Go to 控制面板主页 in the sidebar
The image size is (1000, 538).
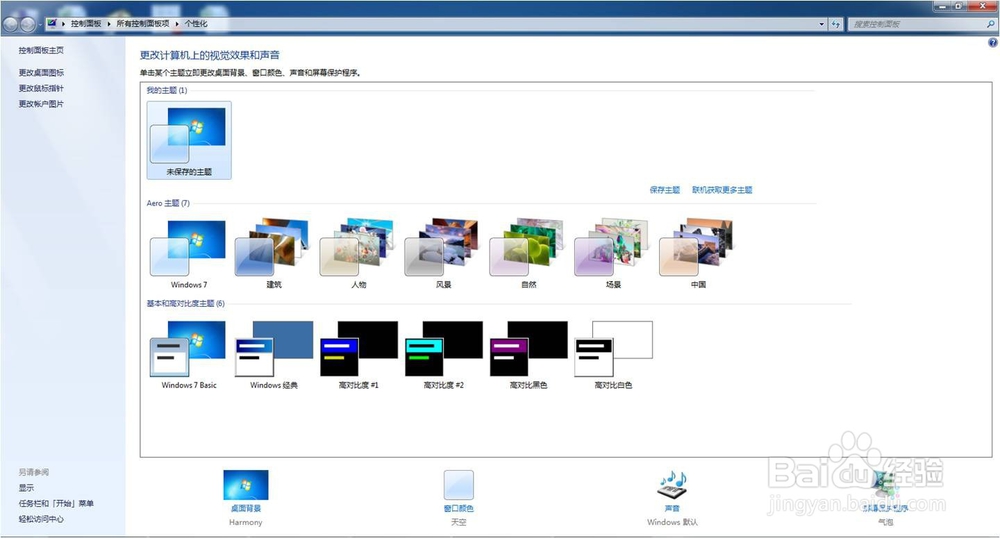pyautogui.click(x=41, y=50)
